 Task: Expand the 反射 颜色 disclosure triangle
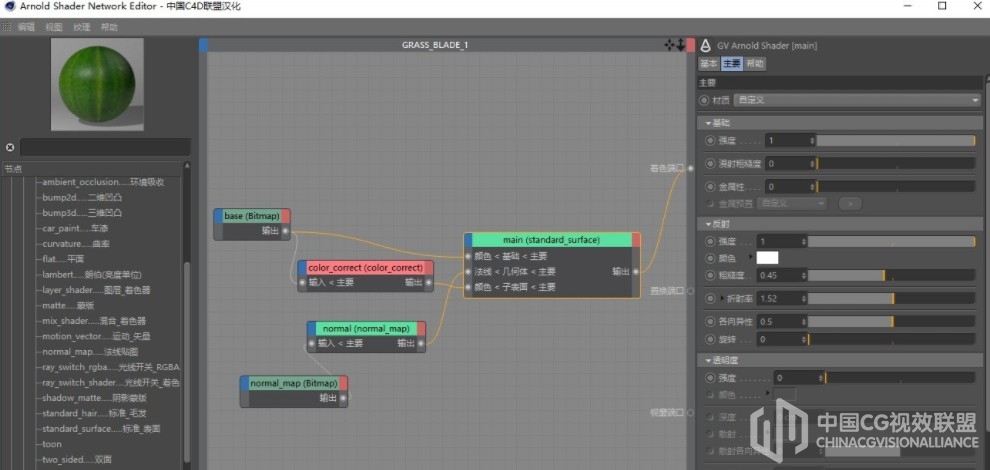pos(750,256)
